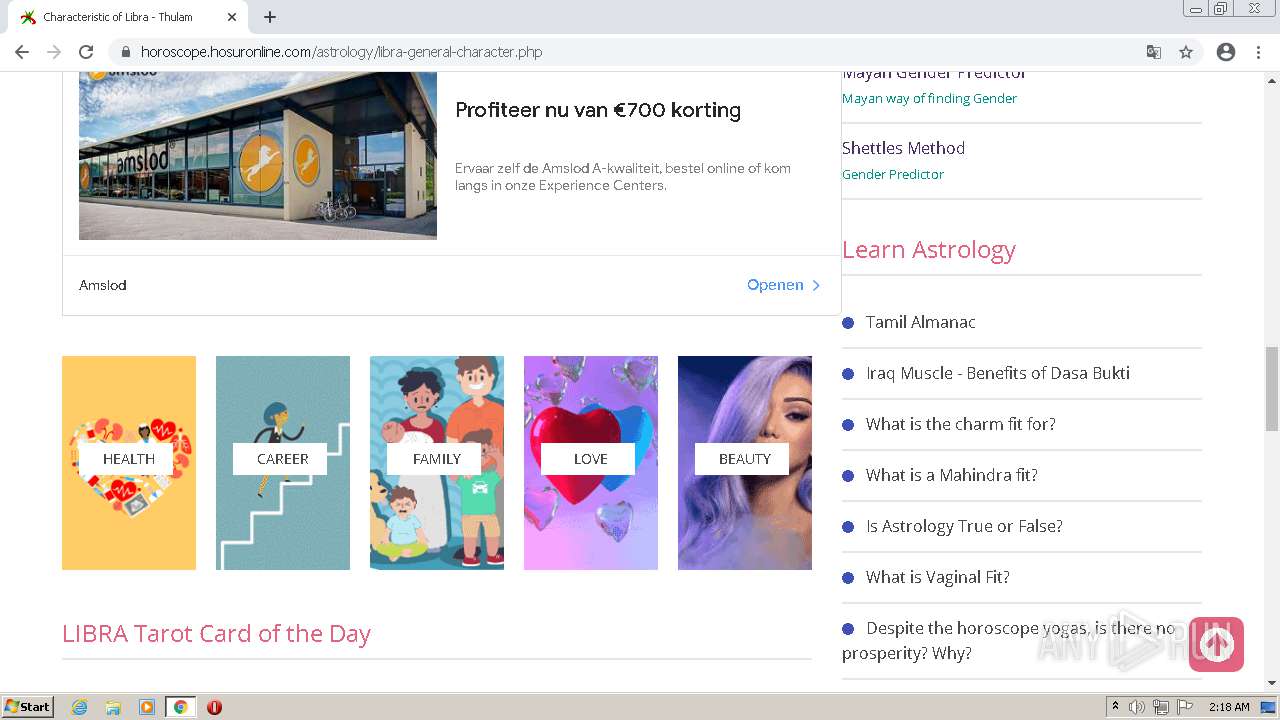
Task: Open a new tab with the plus button
Action: pos(270,17)
